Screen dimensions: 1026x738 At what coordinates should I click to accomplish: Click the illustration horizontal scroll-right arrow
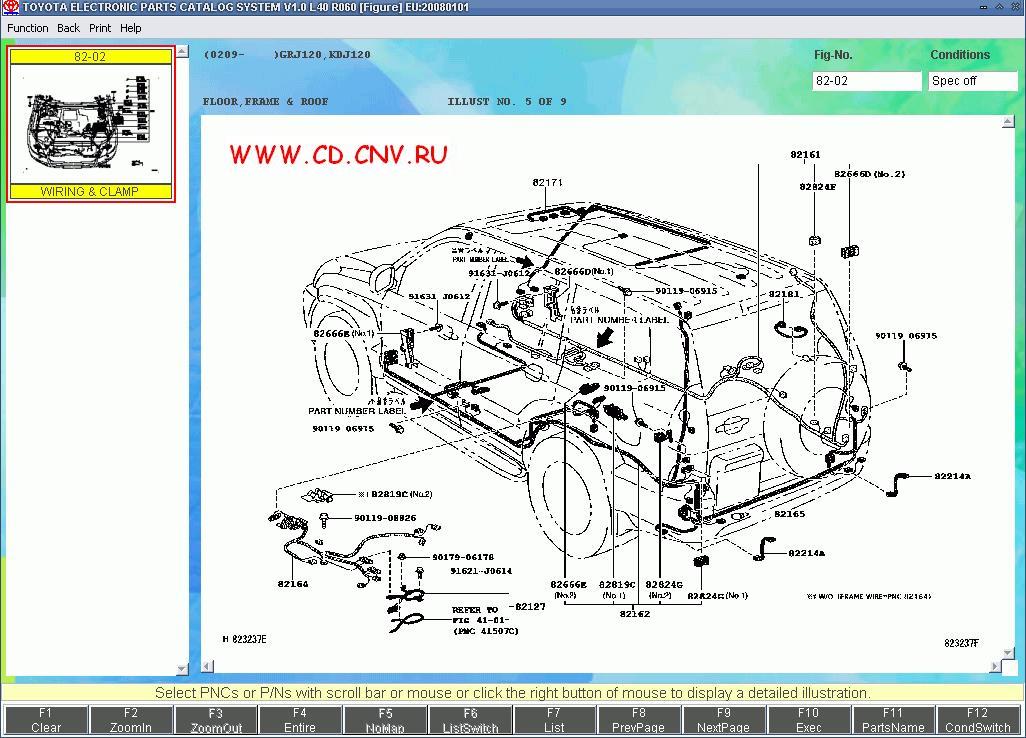pos(995,666)
